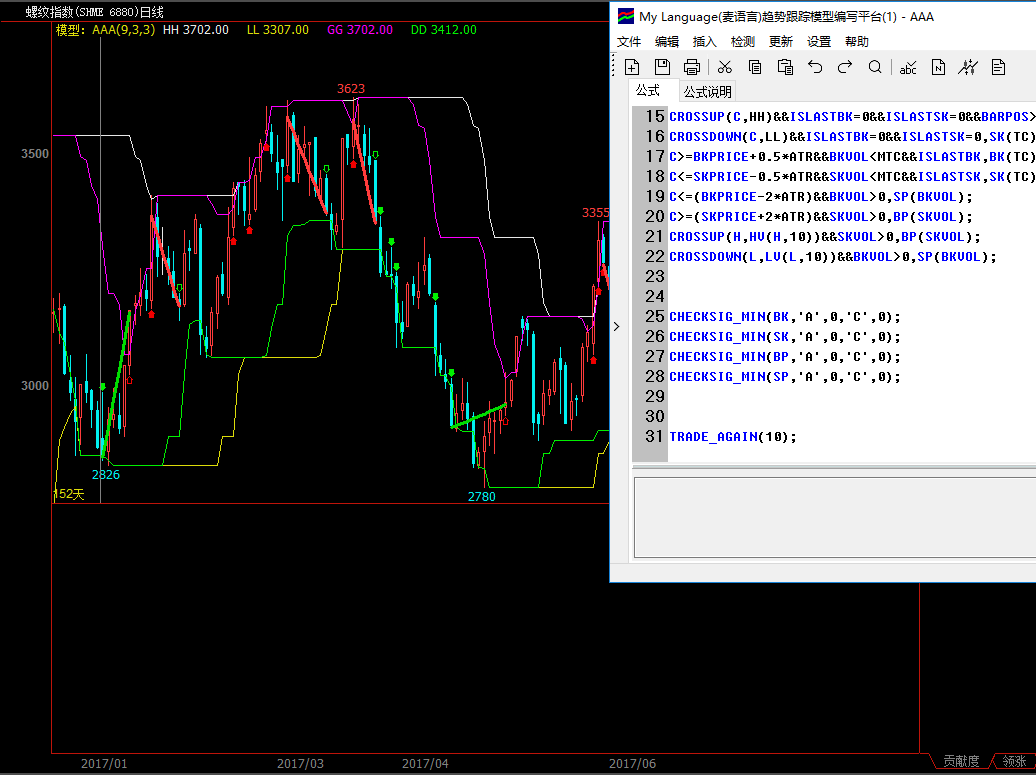Open the 插入 menu
Screen dimensions: 1036x775
pyautogui.click(x=705, y=42)
